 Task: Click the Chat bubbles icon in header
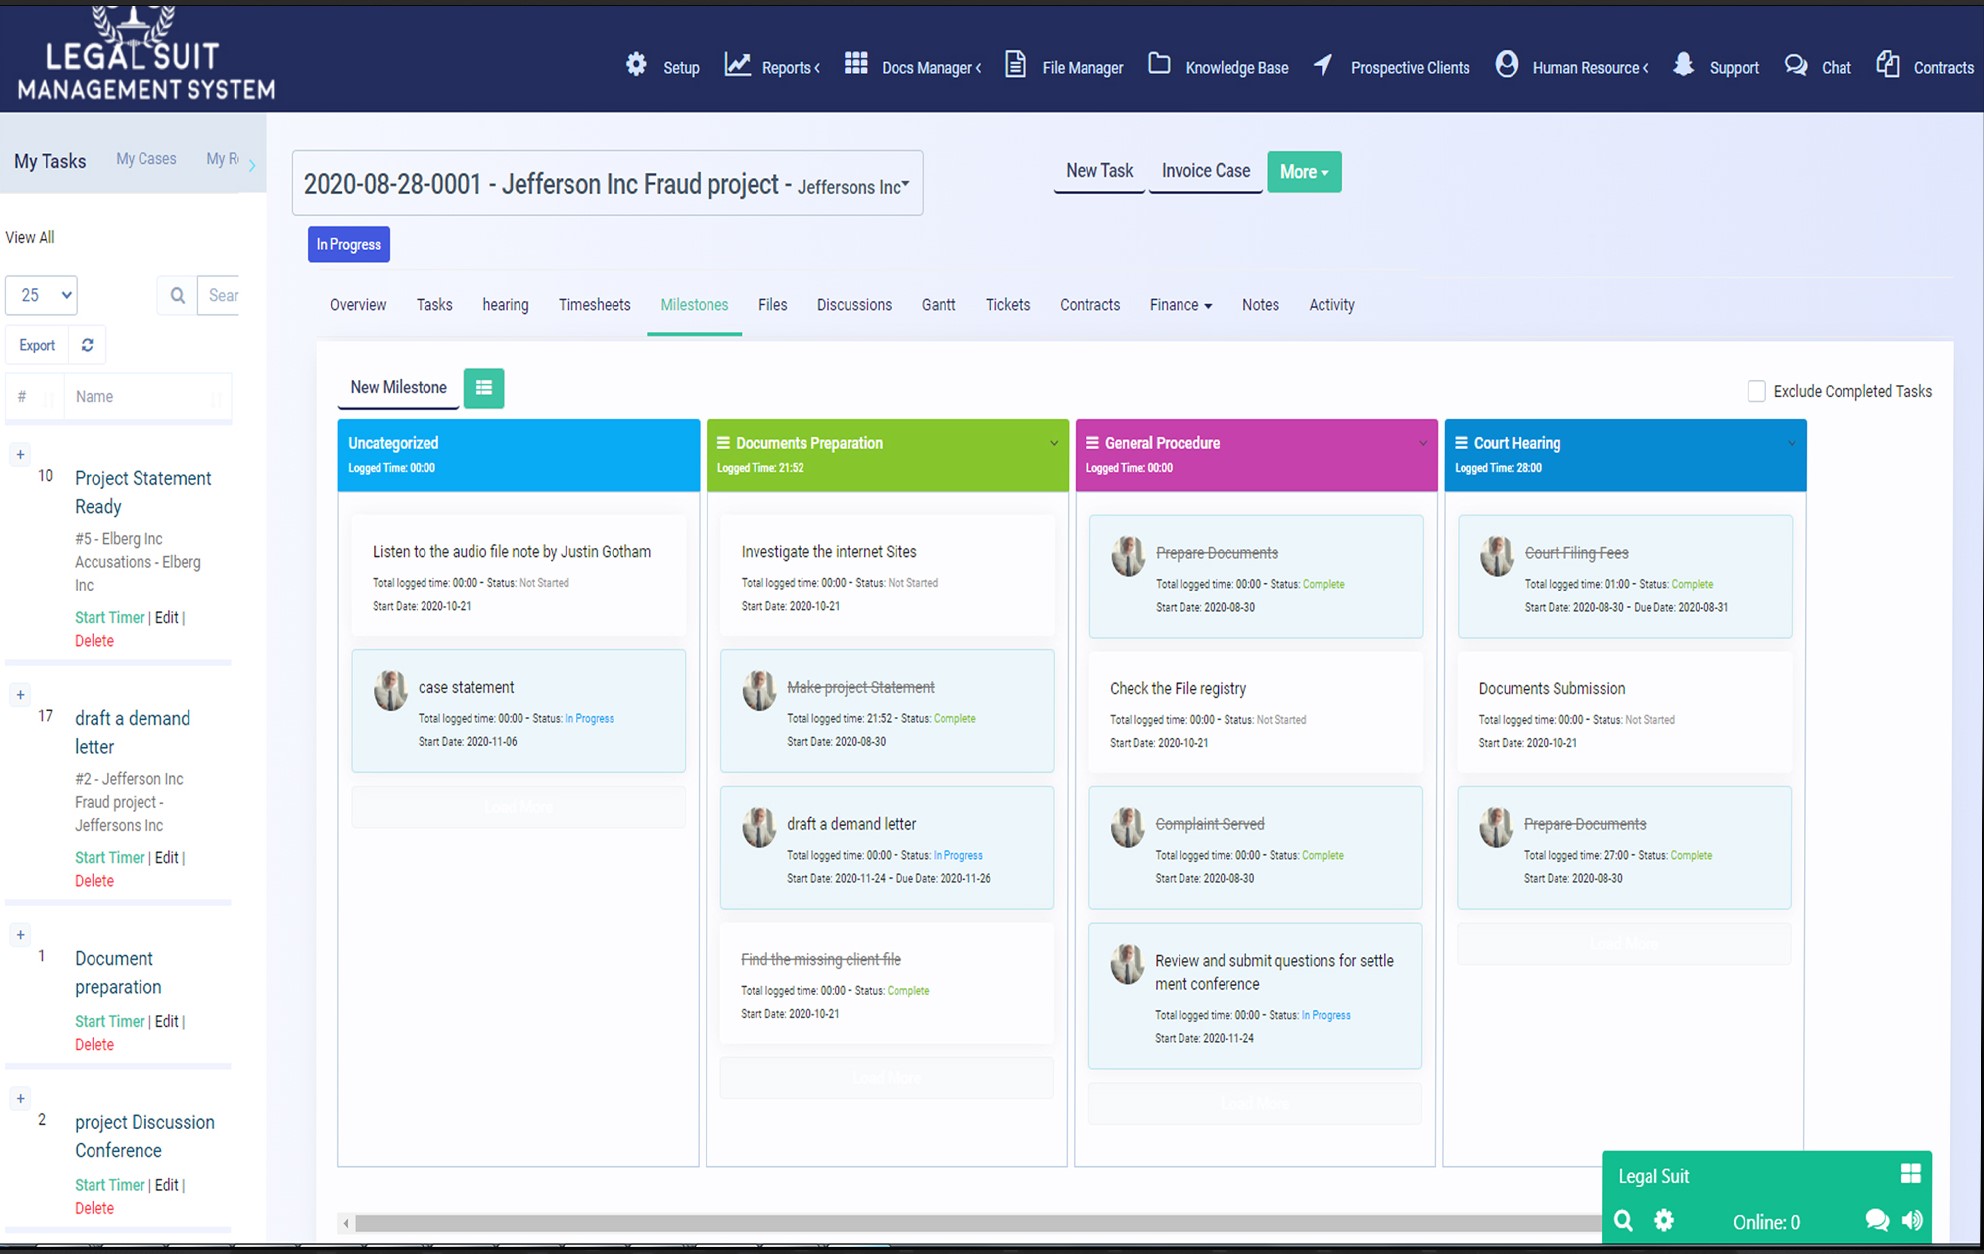[1796, 66]
